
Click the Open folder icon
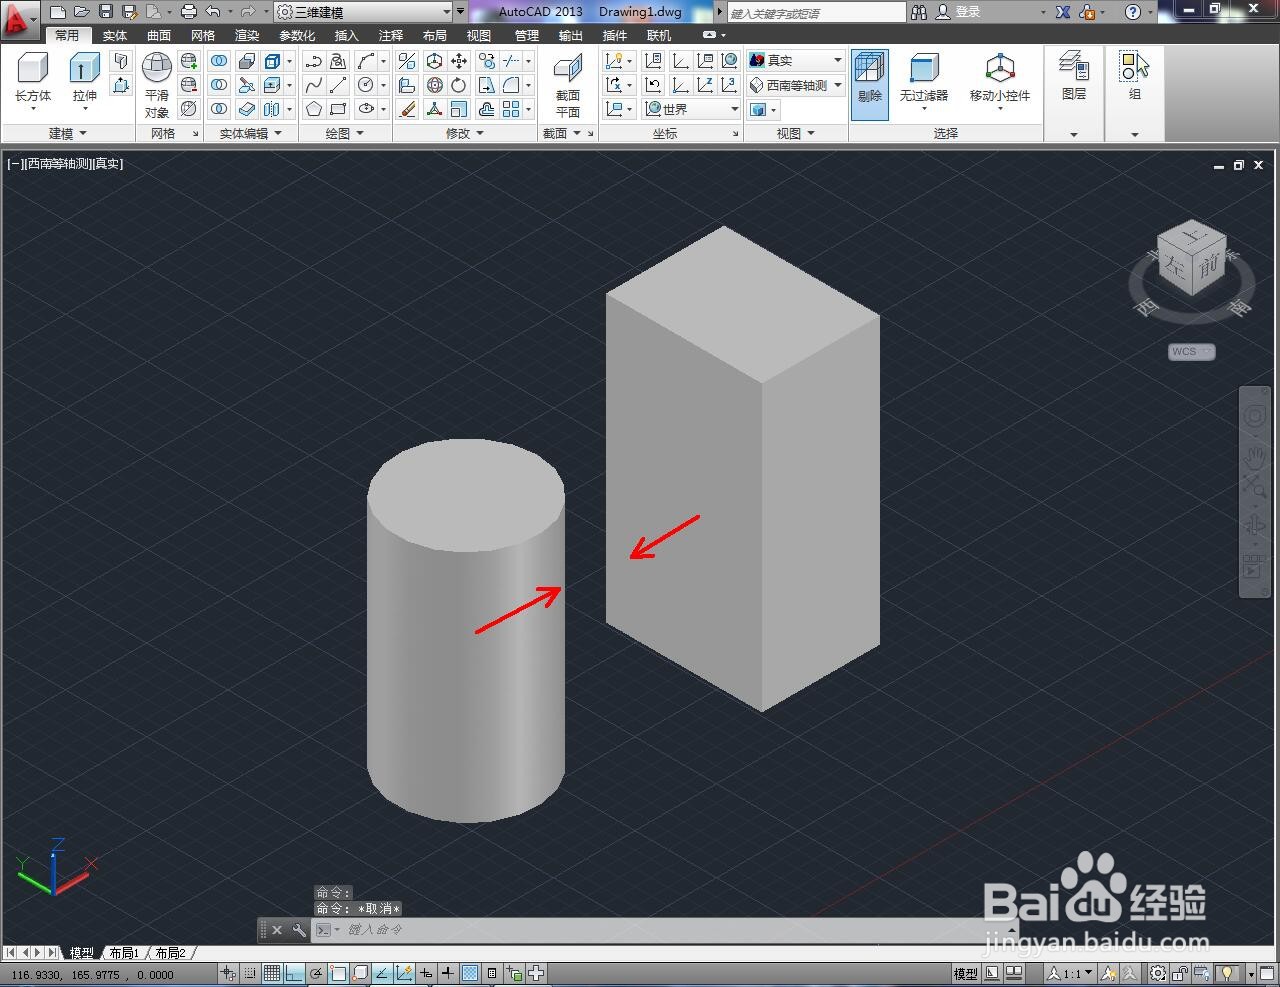(82, 12)
